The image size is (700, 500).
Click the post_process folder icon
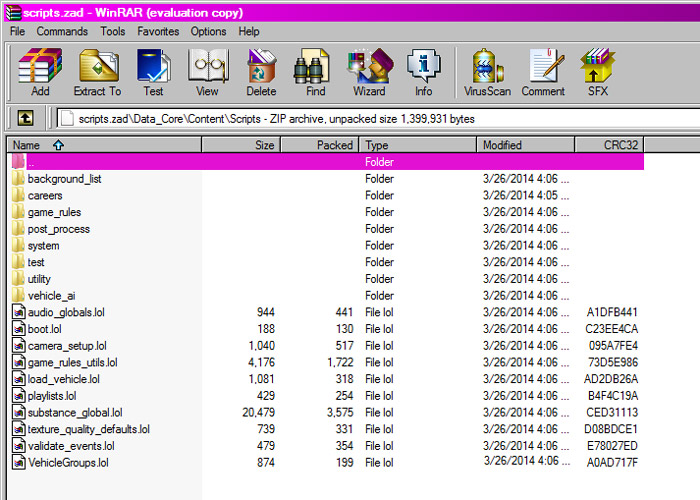point(18,229)
